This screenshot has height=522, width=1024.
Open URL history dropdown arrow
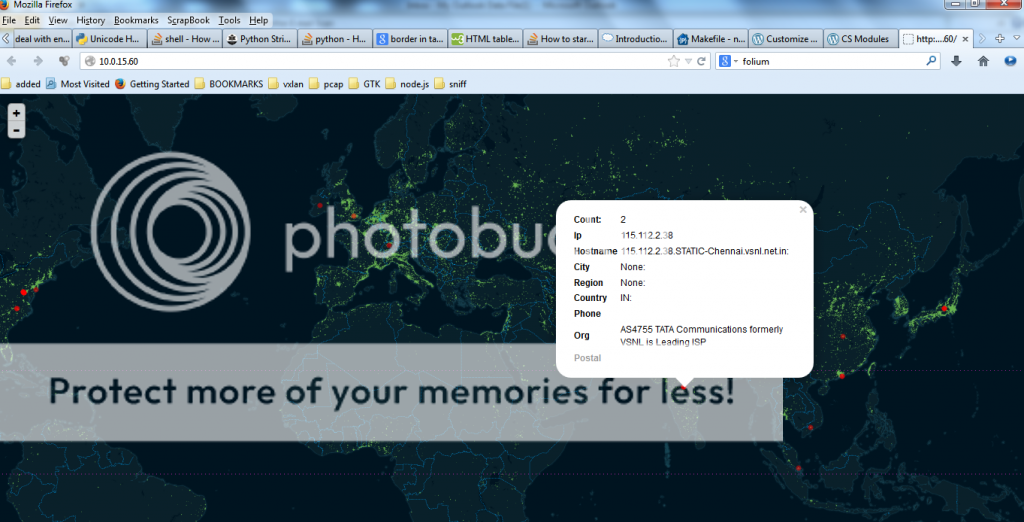coord(688,61)
